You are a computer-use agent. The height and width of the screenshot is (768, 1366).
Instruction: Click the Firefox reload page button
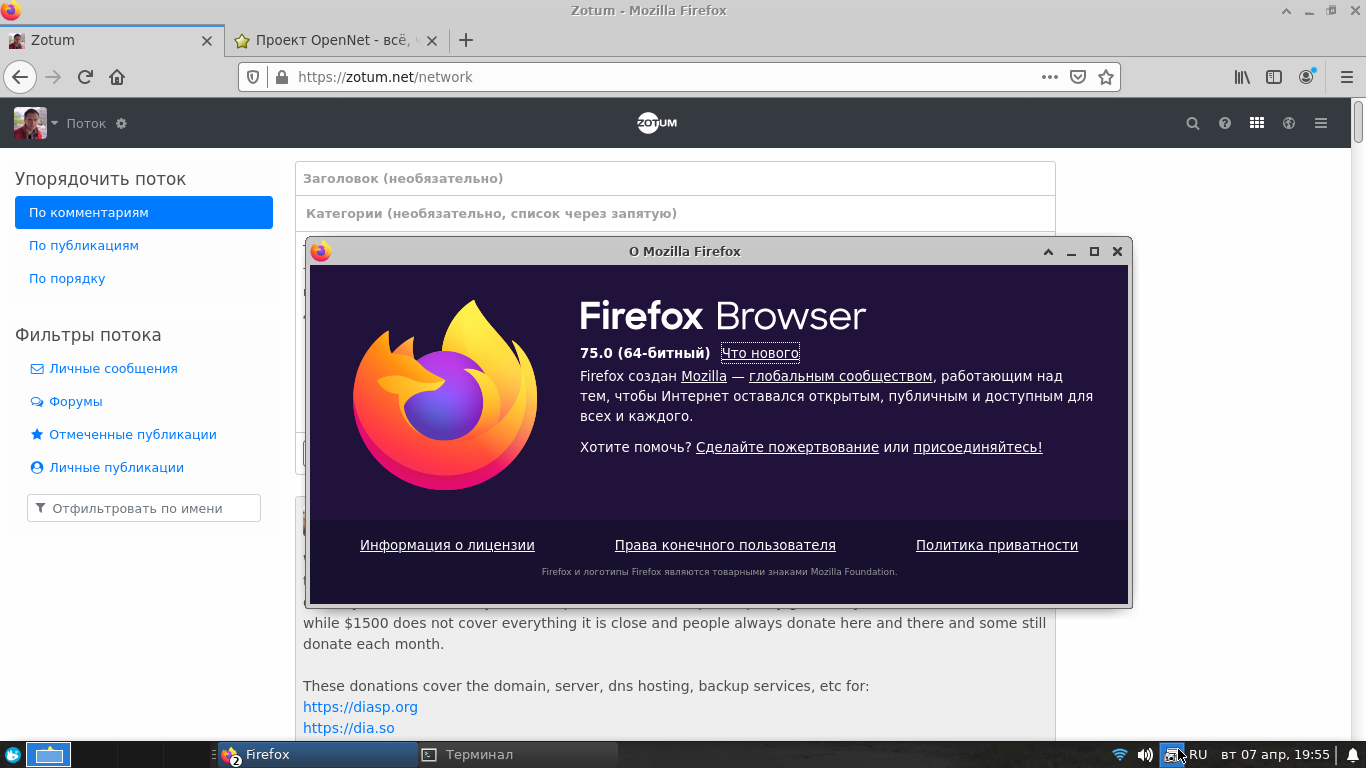pyautogui.click(x=86, y=77)
